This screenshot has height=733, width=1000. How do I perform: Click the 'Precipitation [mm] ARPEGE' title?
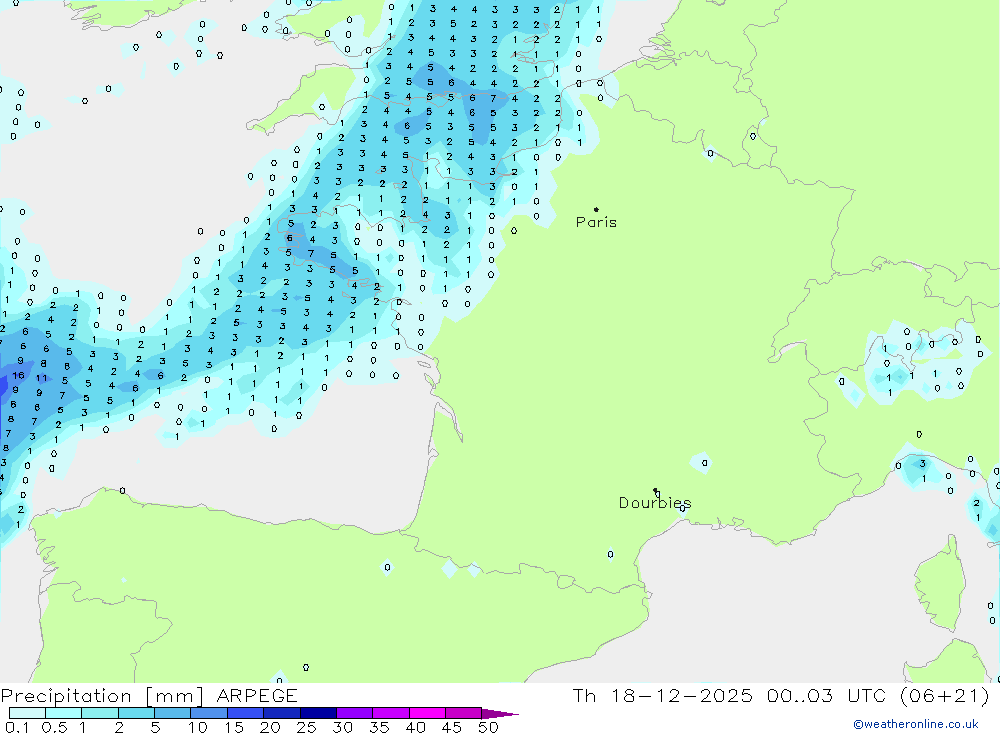(x=149, y=695)
